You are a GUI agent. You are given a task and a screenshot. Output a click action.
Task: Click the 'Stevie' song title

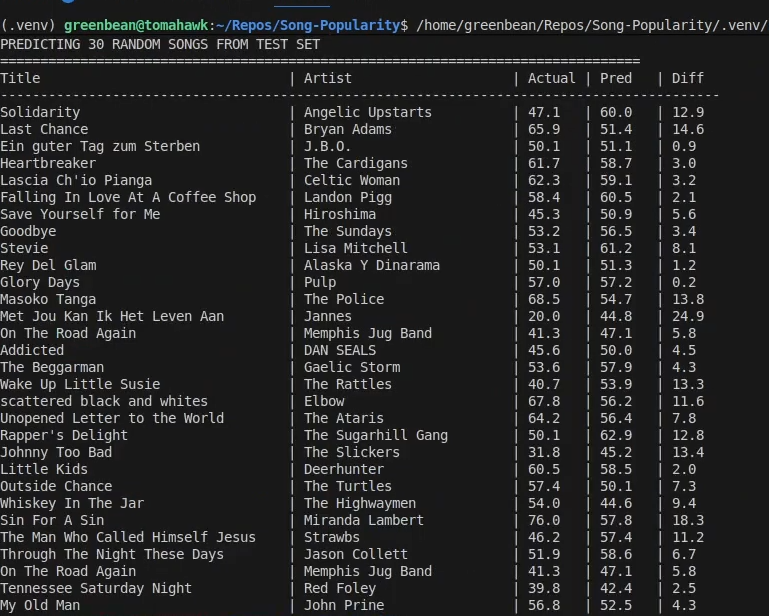(x=24, y=248)
